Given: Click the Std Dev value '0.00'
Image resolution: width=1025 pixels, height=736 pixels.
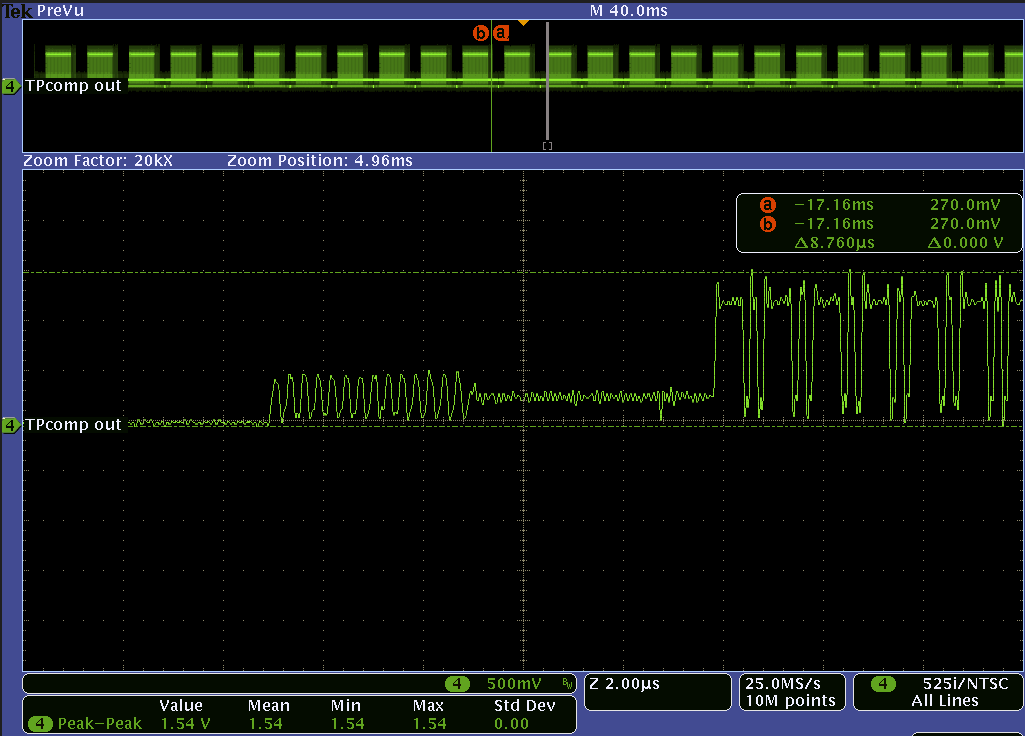Looking at the screenshot, I should (511, 724).
